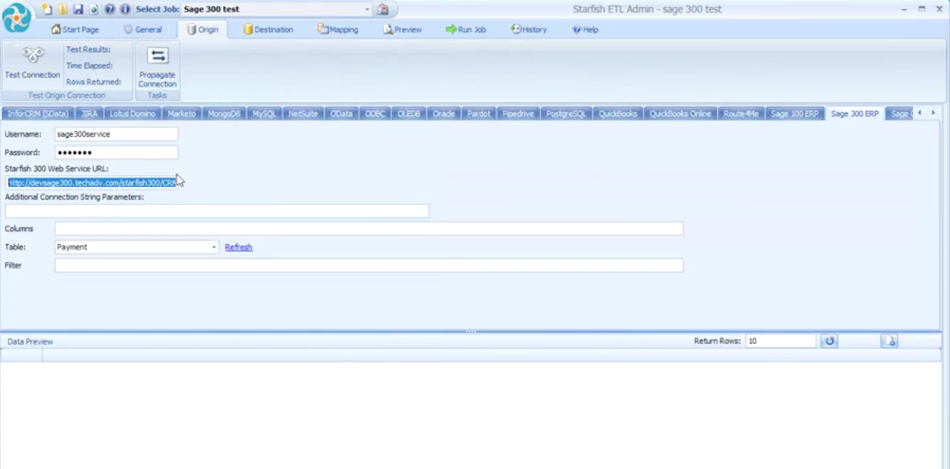Click the Starfish 300 Web Service URL field
950x469 pixels.
point(91,182)
